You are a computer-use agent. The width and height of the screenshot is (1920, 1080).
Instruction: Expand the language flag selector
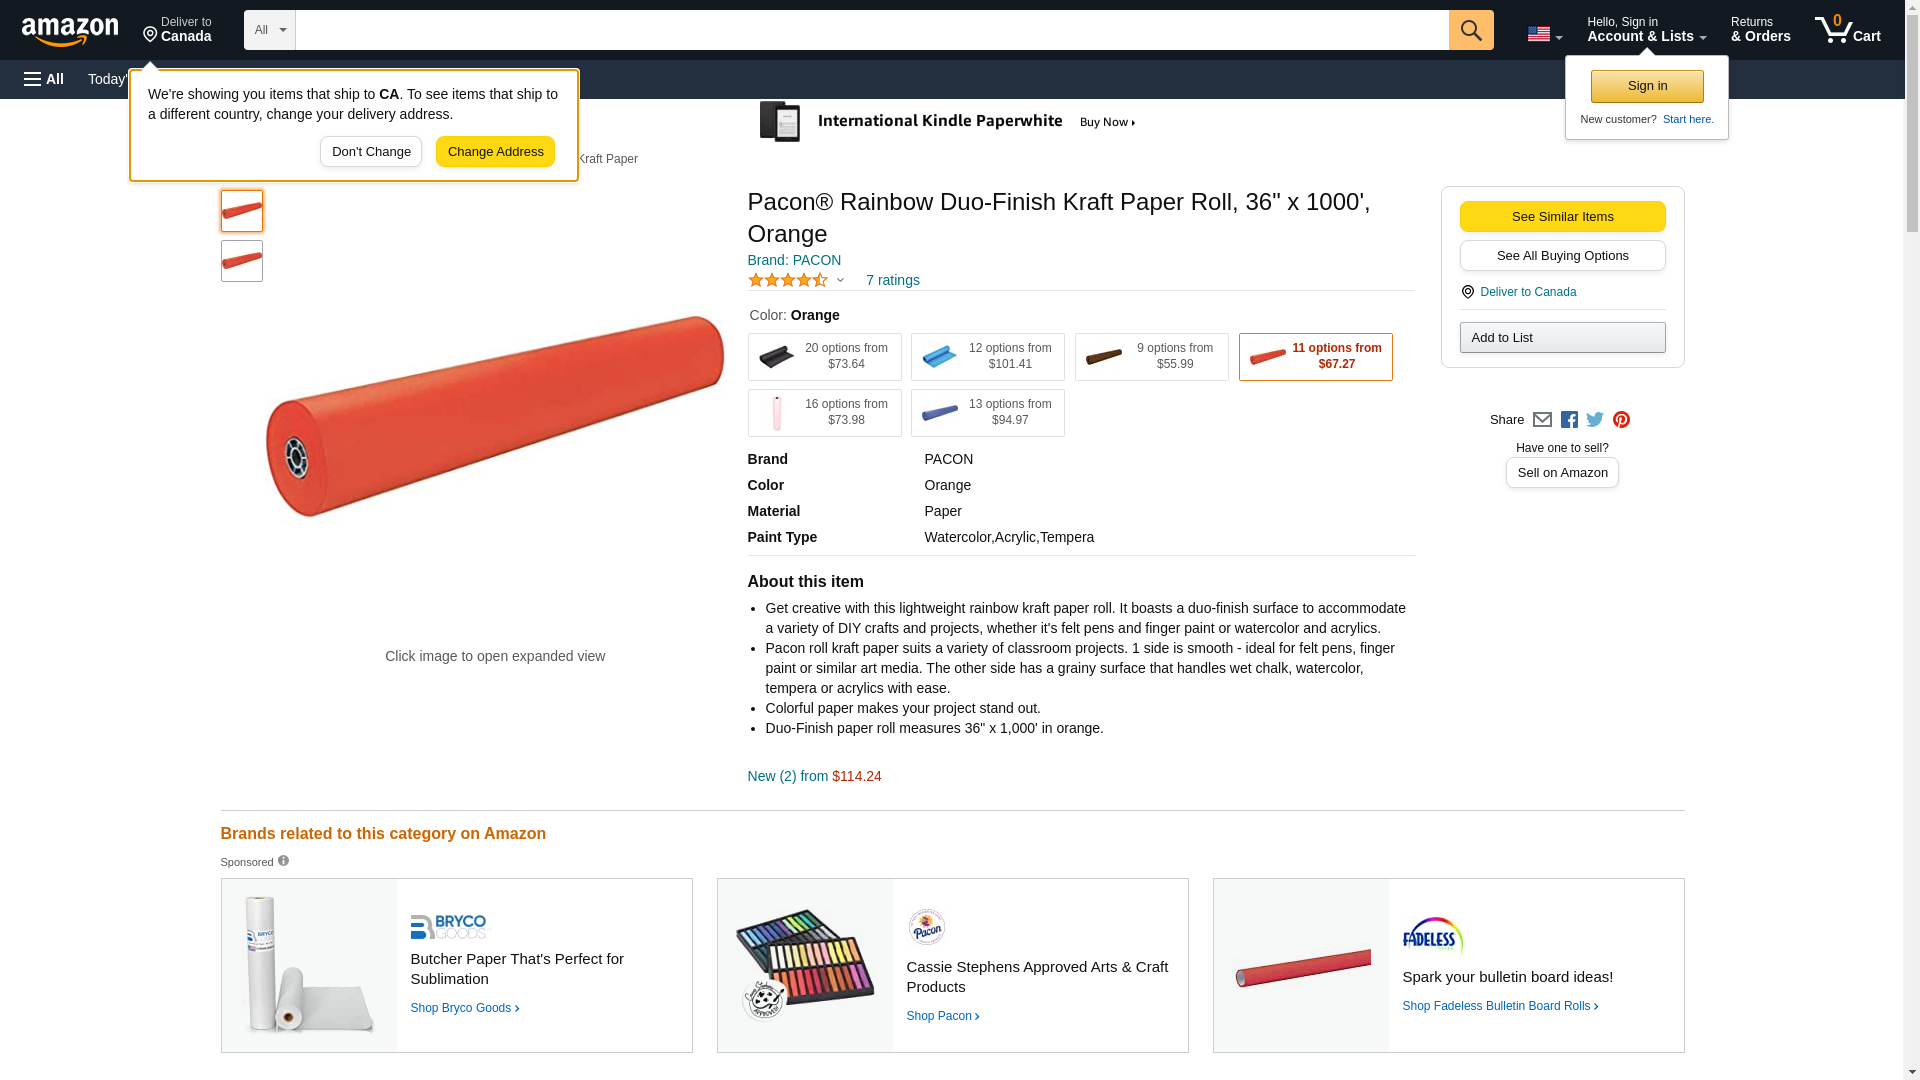pos(1544,34)
